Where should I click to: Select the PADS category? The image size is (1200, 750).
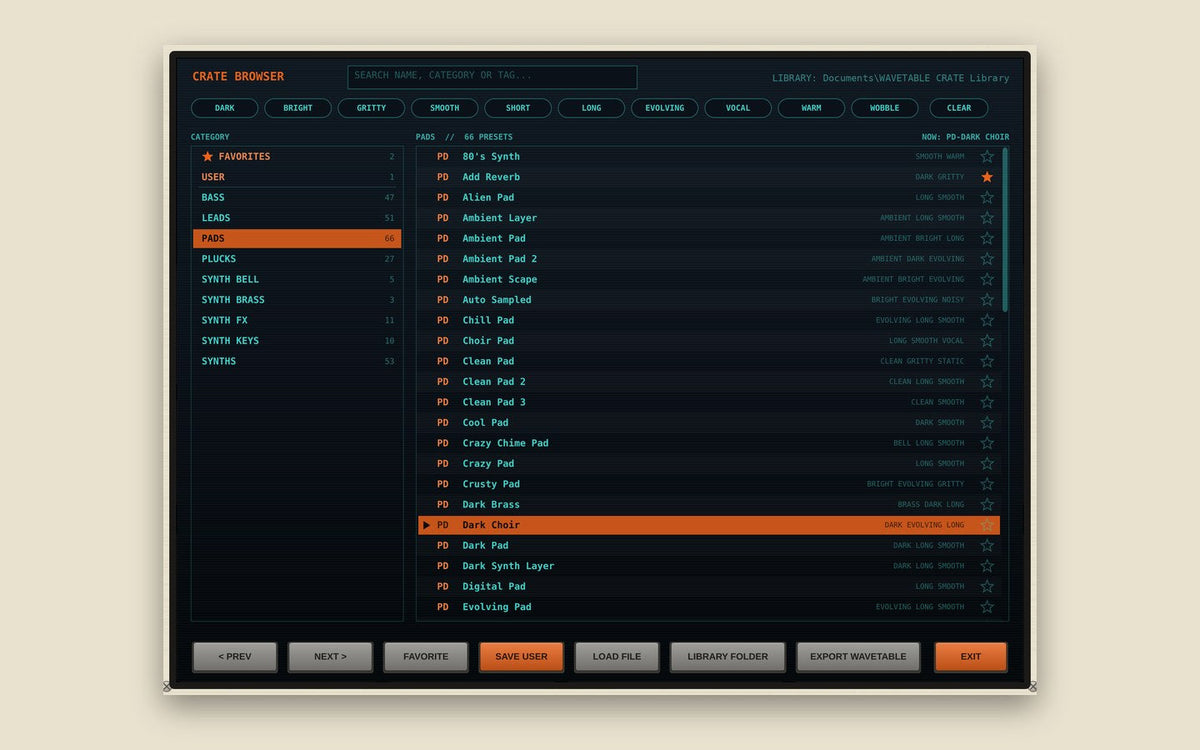[297, 239]
